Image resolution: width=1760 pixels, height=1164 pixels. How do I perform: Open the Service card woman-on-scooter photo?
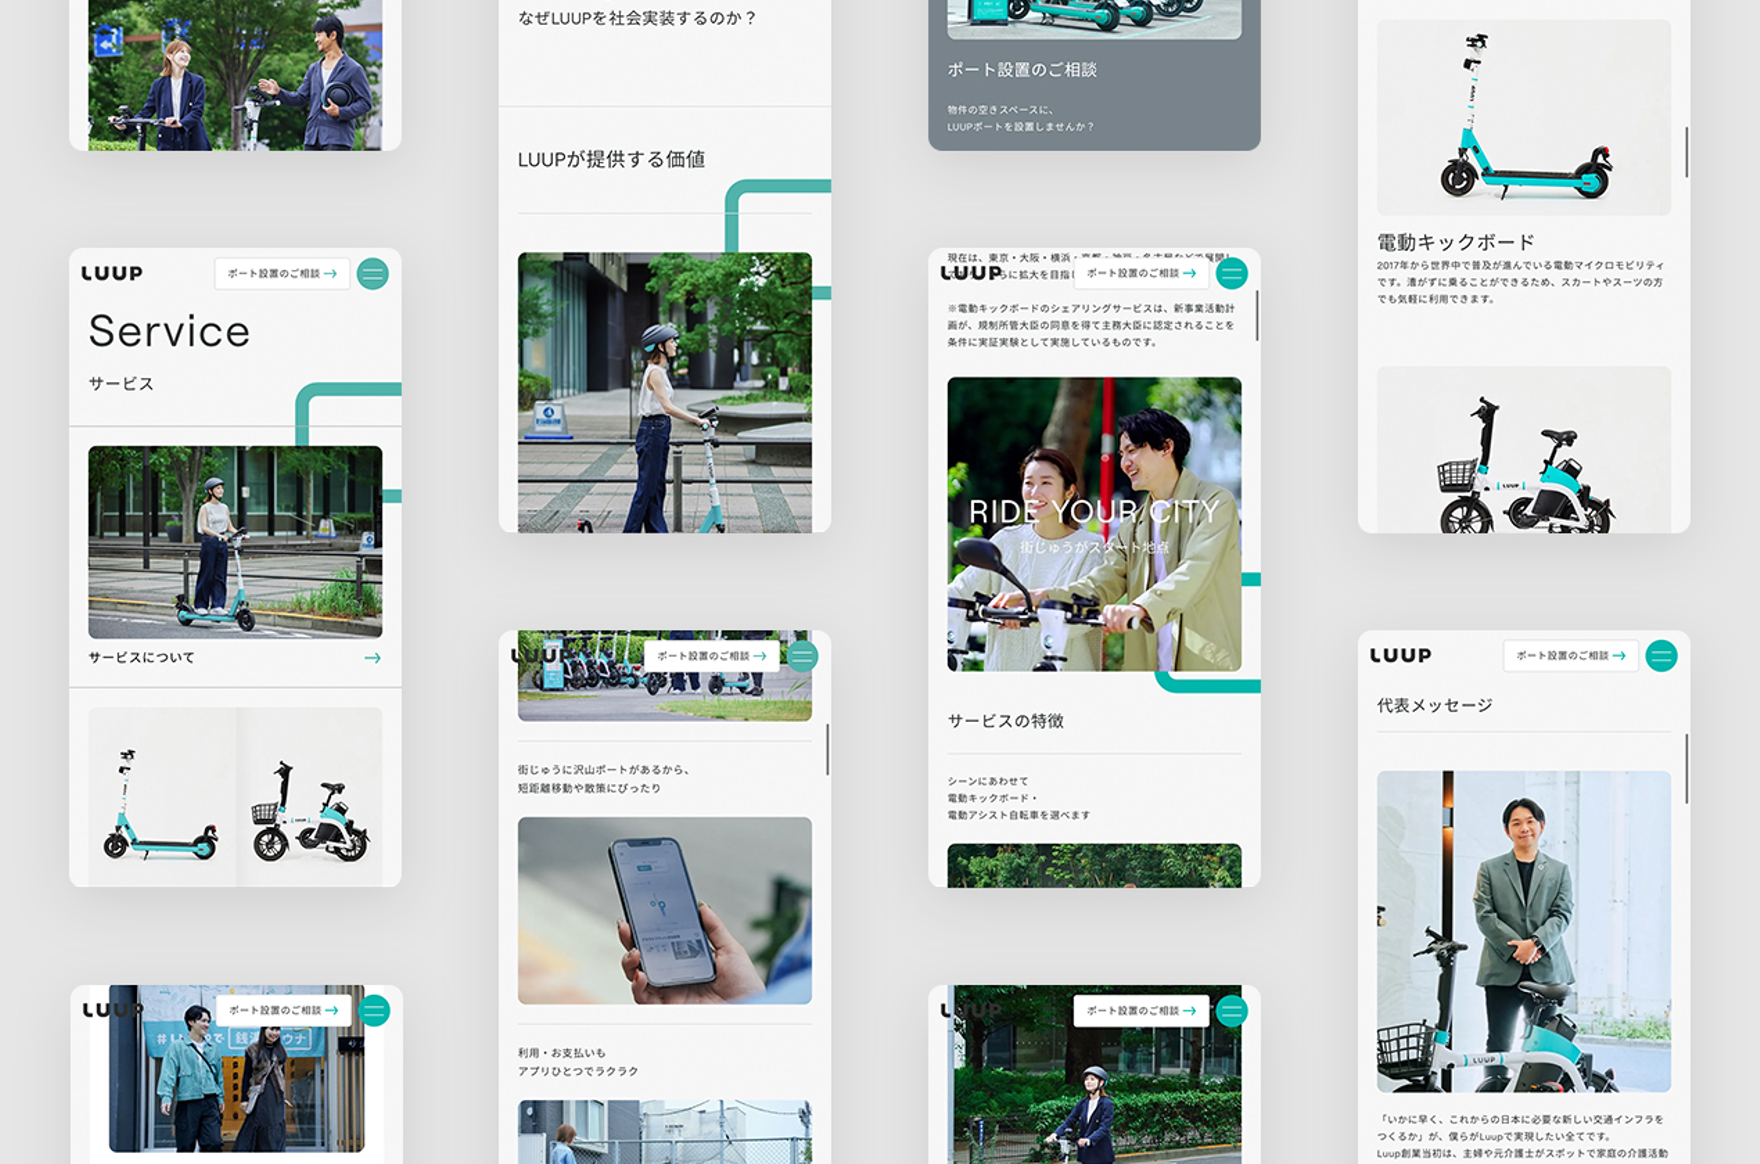tap(235, 542)
